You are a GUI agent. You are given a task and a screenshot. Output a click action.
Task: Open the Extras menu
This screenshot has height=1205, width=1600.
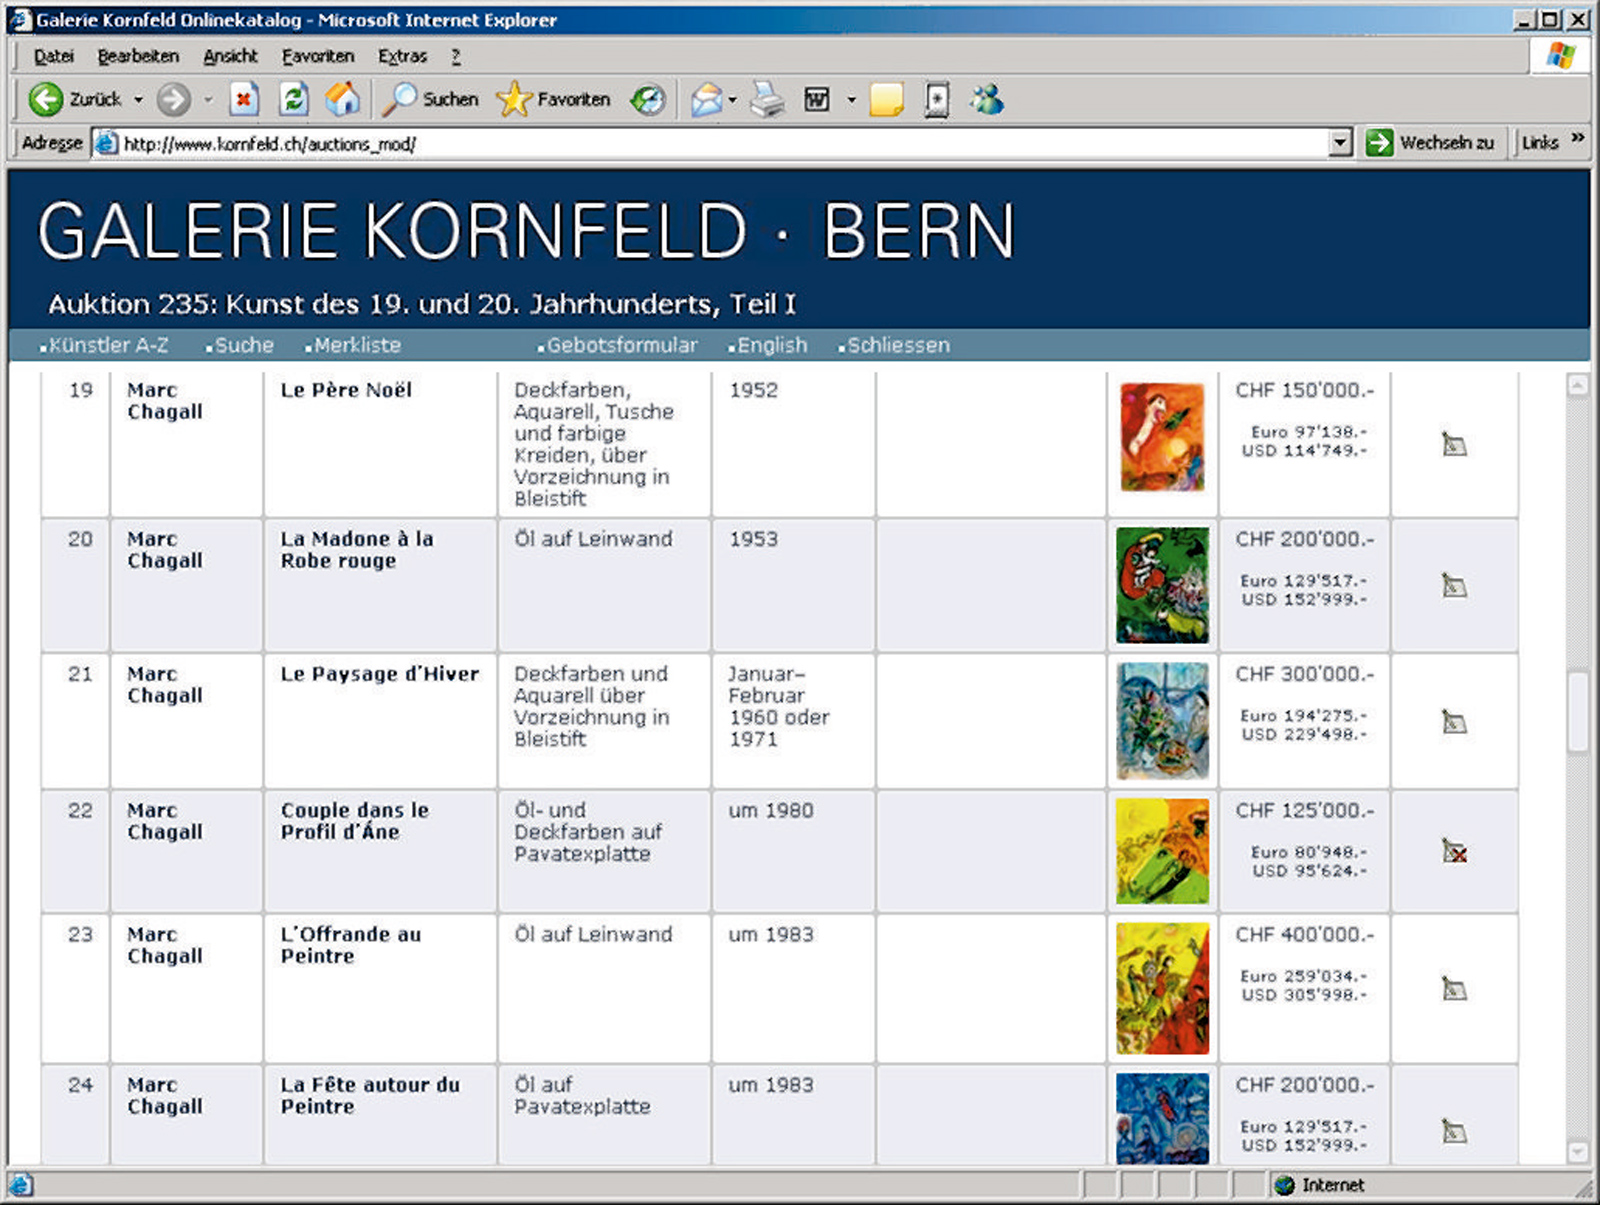click(402, 56)
